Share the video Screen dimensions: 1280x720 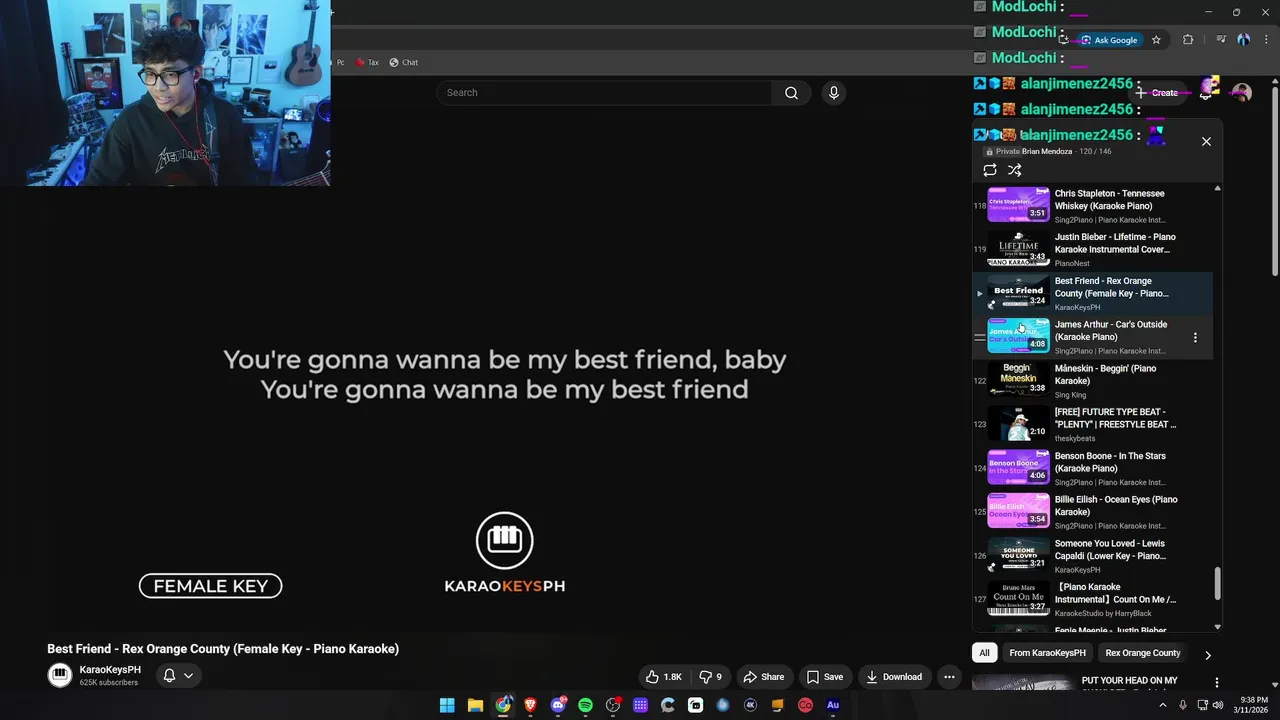[x=764, y=677]
